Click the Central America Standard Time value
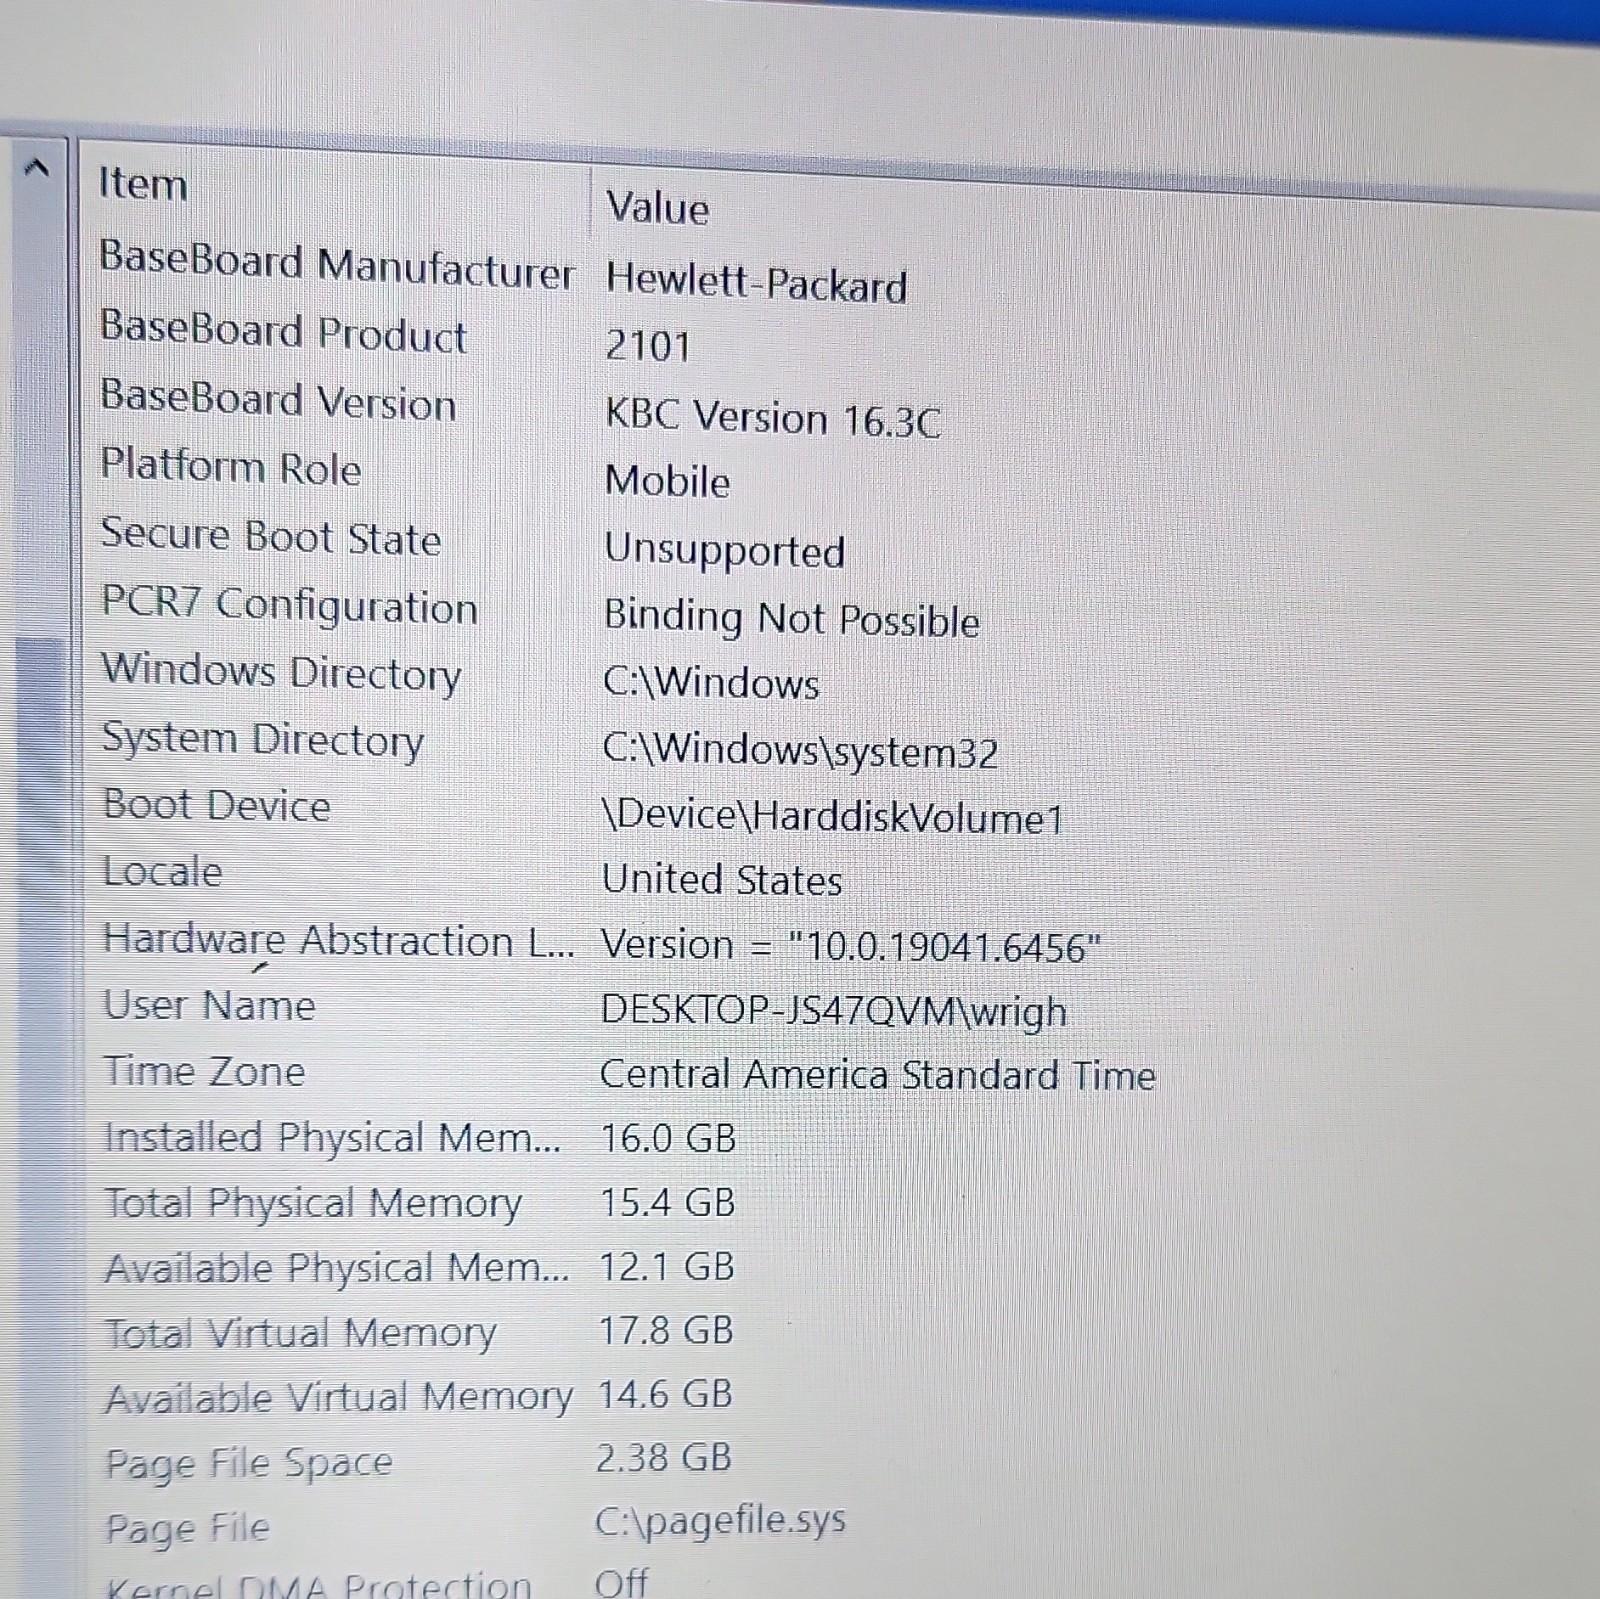The height and width of the screenshot is (1599, 1600). tap(878, 1076)
